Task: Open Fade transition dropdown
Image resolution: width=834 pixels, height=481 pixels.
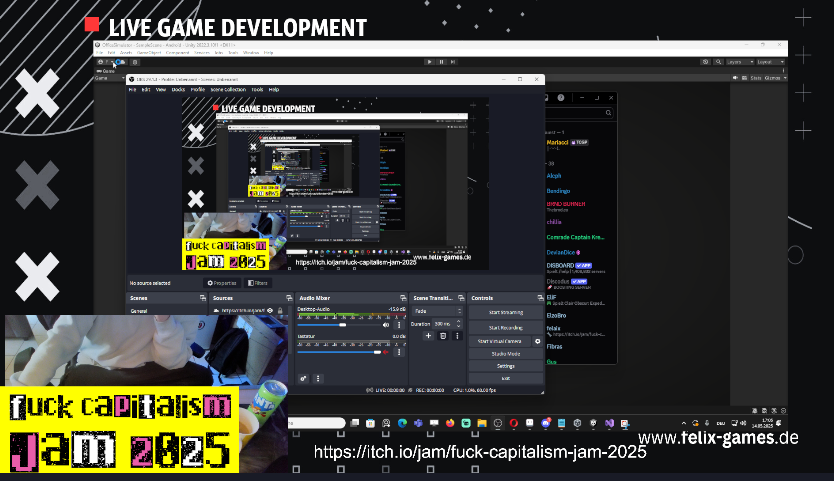Action: (x=437, y=311)
